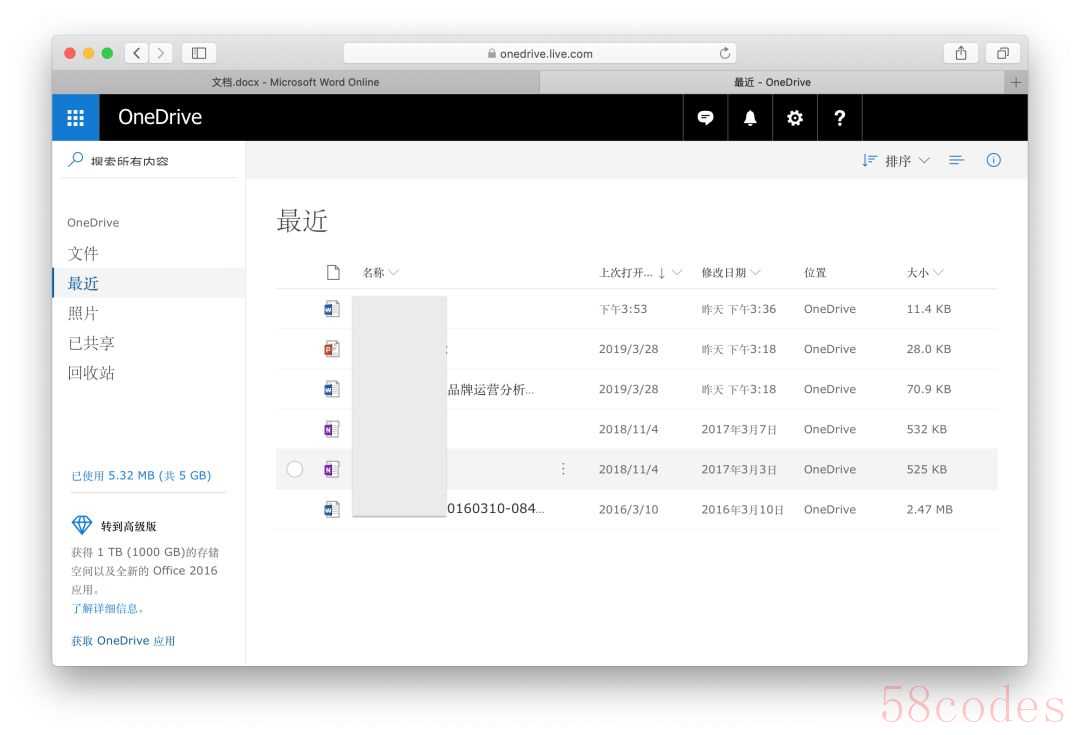The height and width of the screenshot is (735, 1080).
Task: Click the 2016年3月10日 modified date
Action: pyautogui.click(x=742, y=509)
